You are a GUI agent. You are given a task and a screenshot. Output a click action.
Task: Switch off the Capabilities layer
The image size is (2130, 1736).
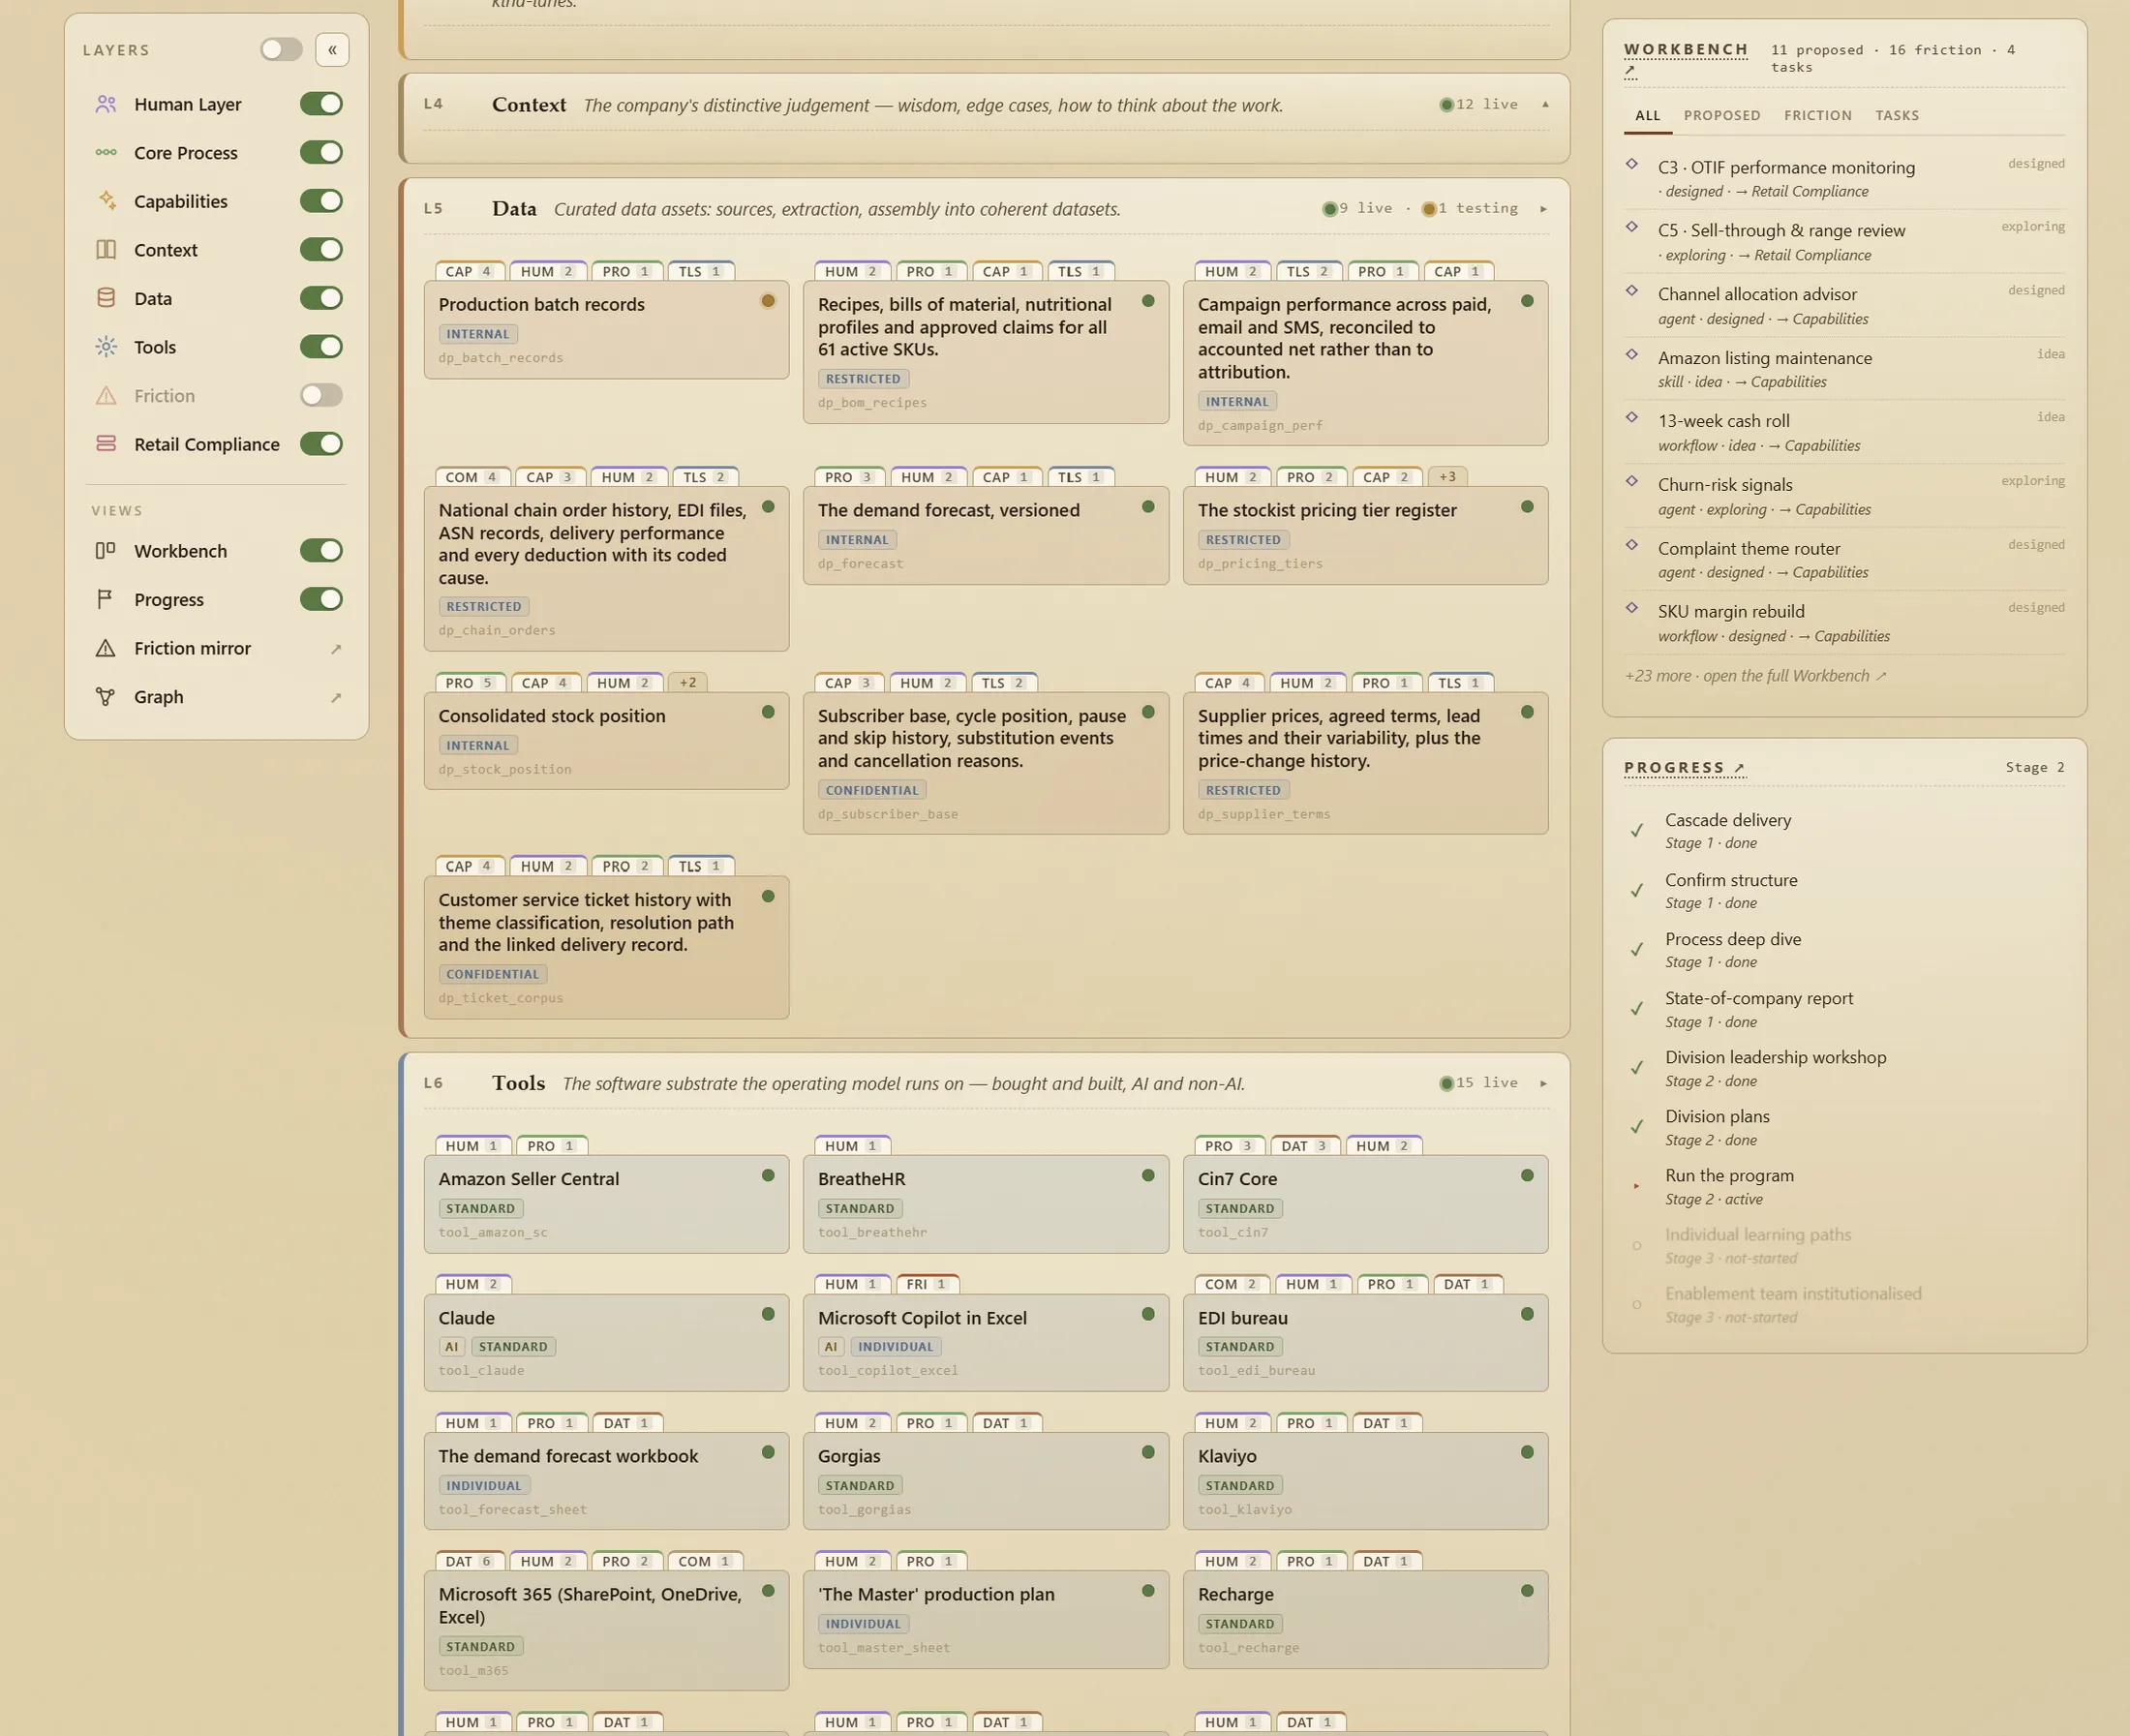pos(321,201)
